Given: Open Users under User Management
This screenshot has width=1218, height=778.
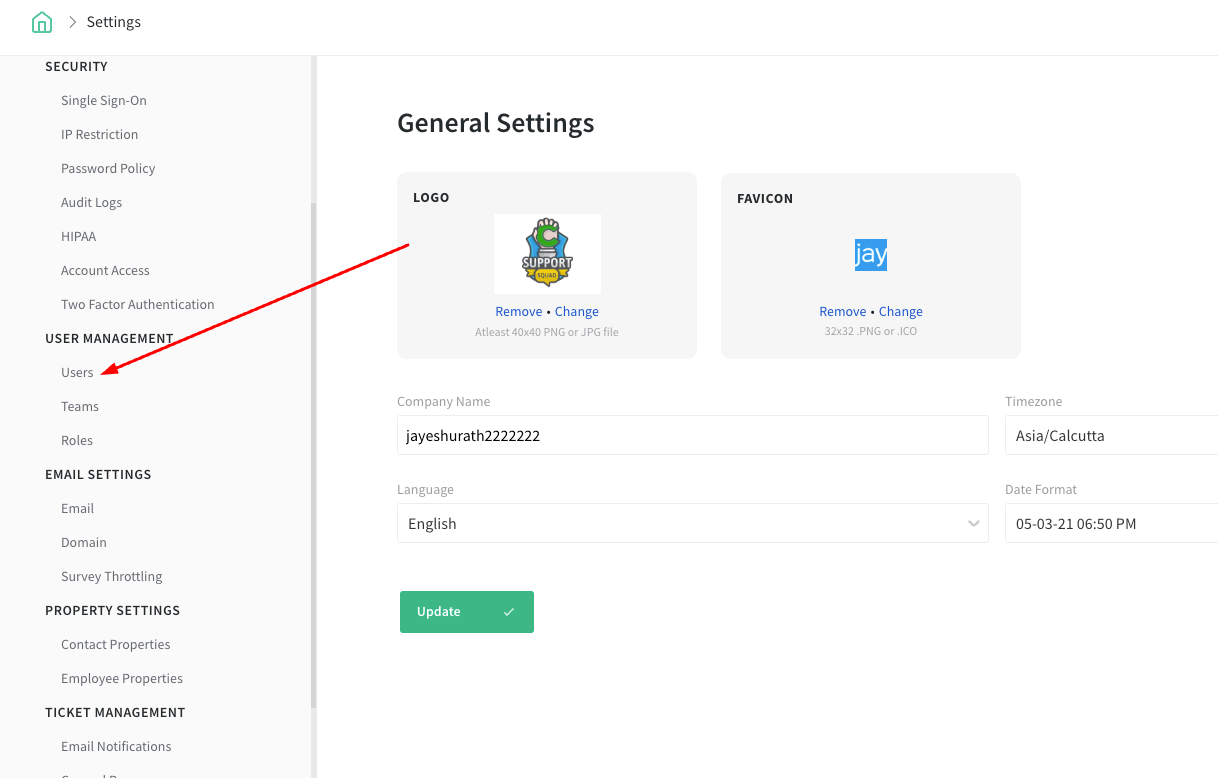Looking at the screenshot, I should [x=77, y=372].
